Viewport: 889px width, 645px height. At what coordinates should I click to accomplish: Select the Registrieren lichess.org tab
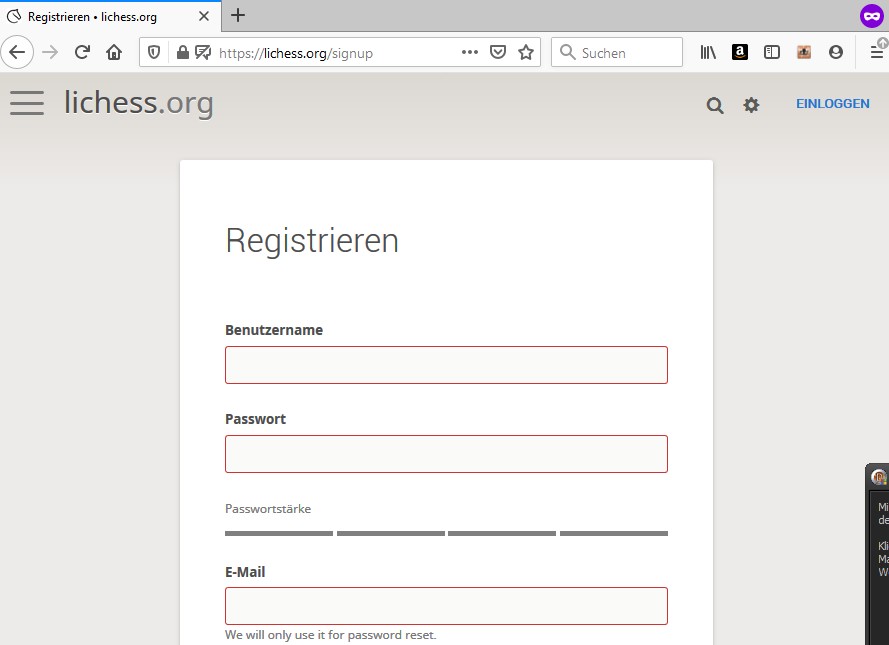tap(108, 16)
